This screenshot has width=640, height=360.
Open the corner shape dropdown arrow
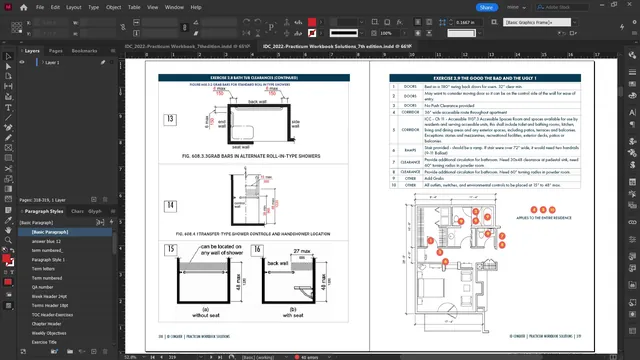click(480, 33)
